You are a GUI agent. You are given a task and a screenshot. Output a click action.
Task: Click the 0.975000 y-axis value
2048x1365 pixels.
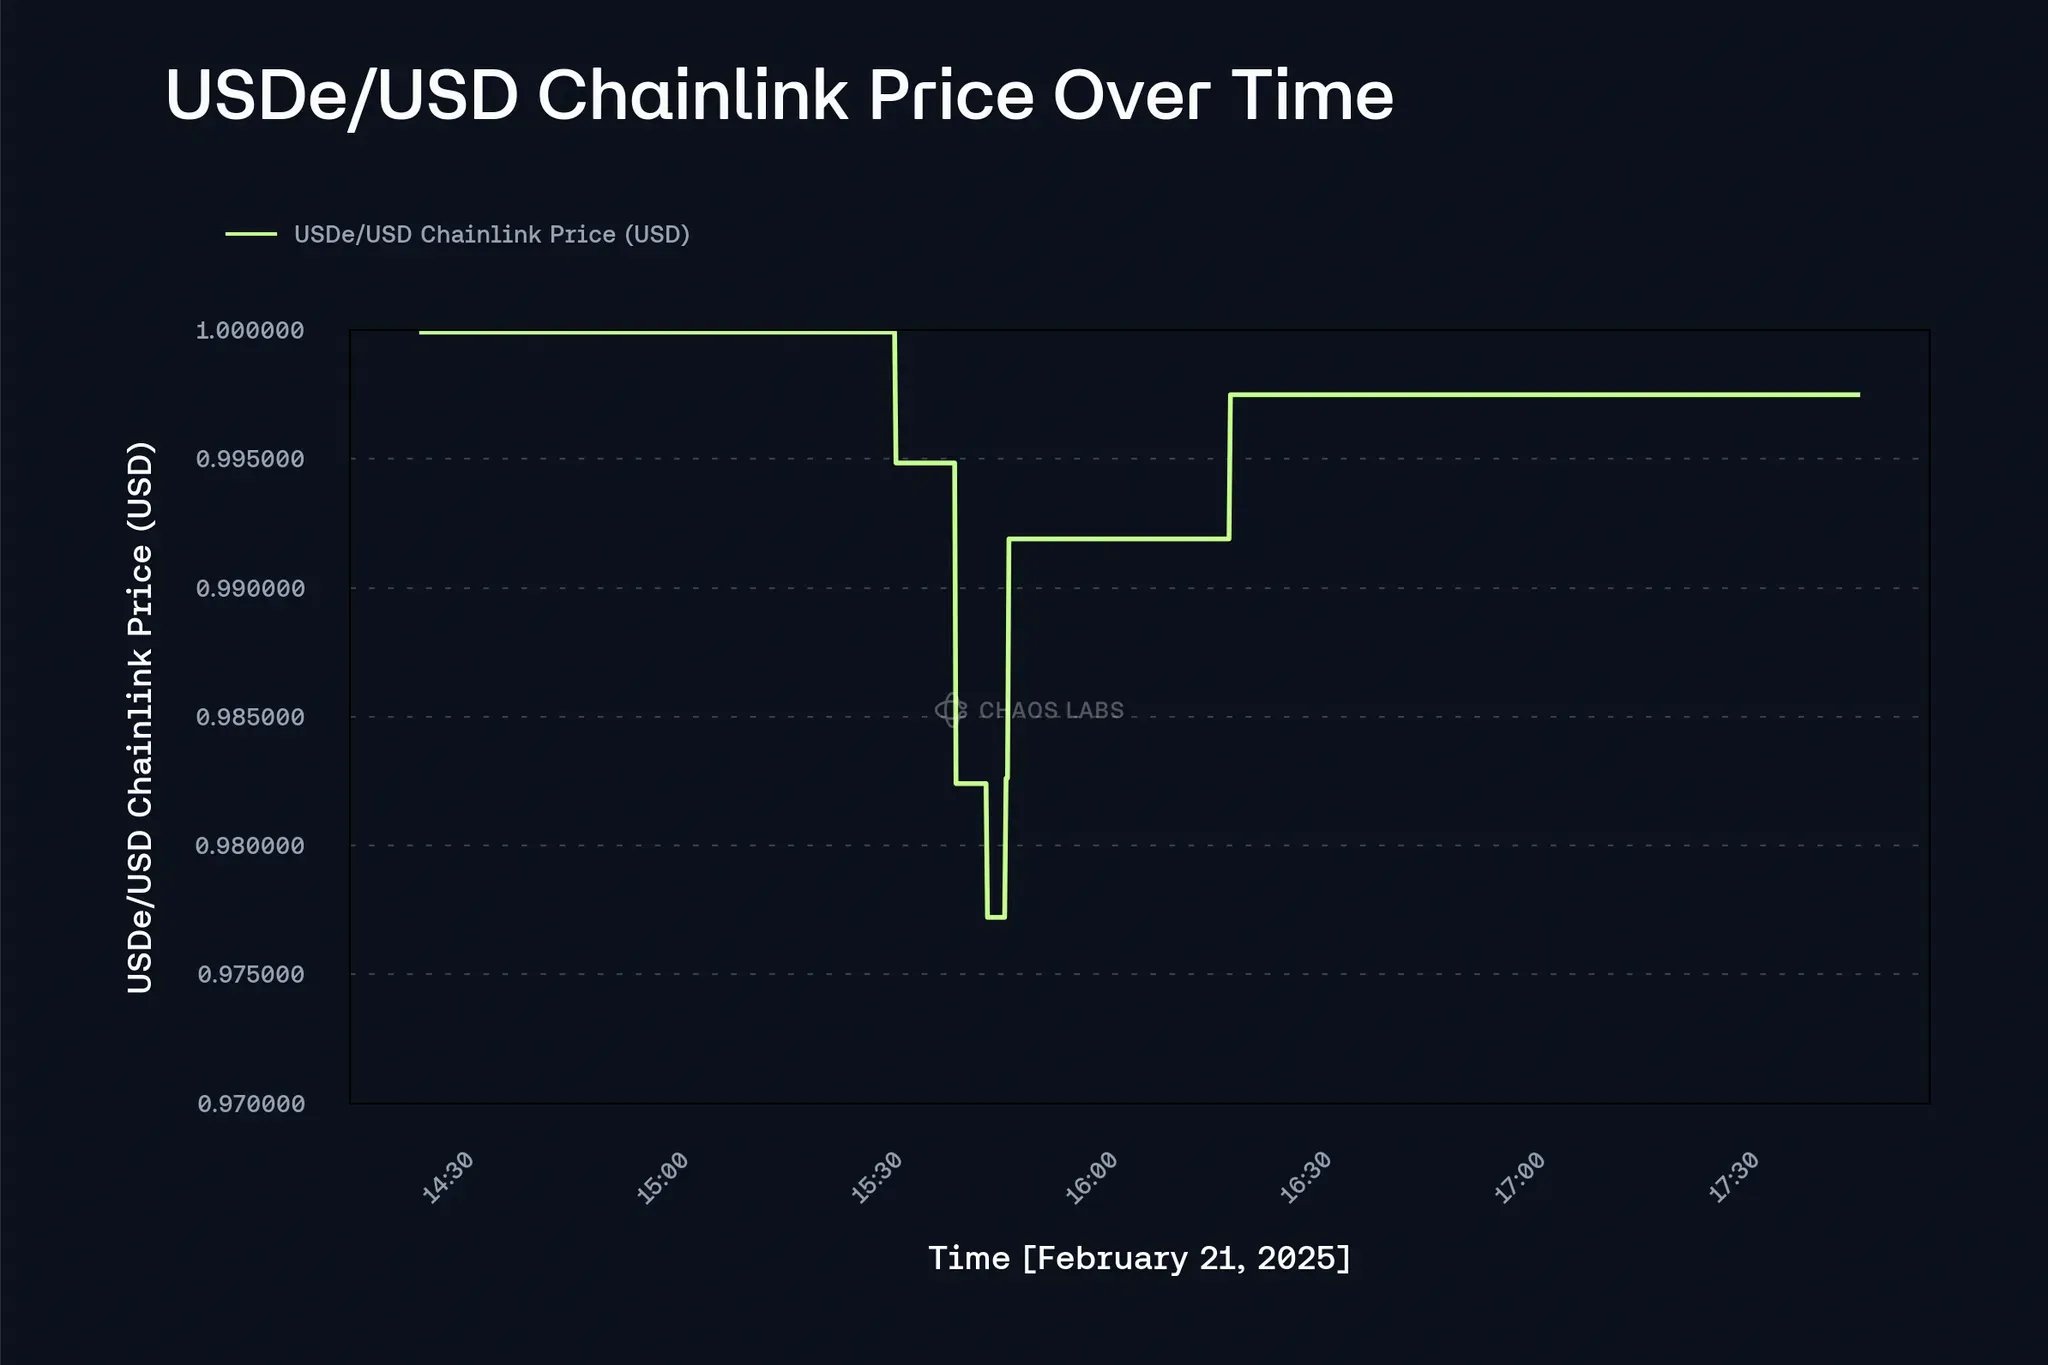(250, 975)
